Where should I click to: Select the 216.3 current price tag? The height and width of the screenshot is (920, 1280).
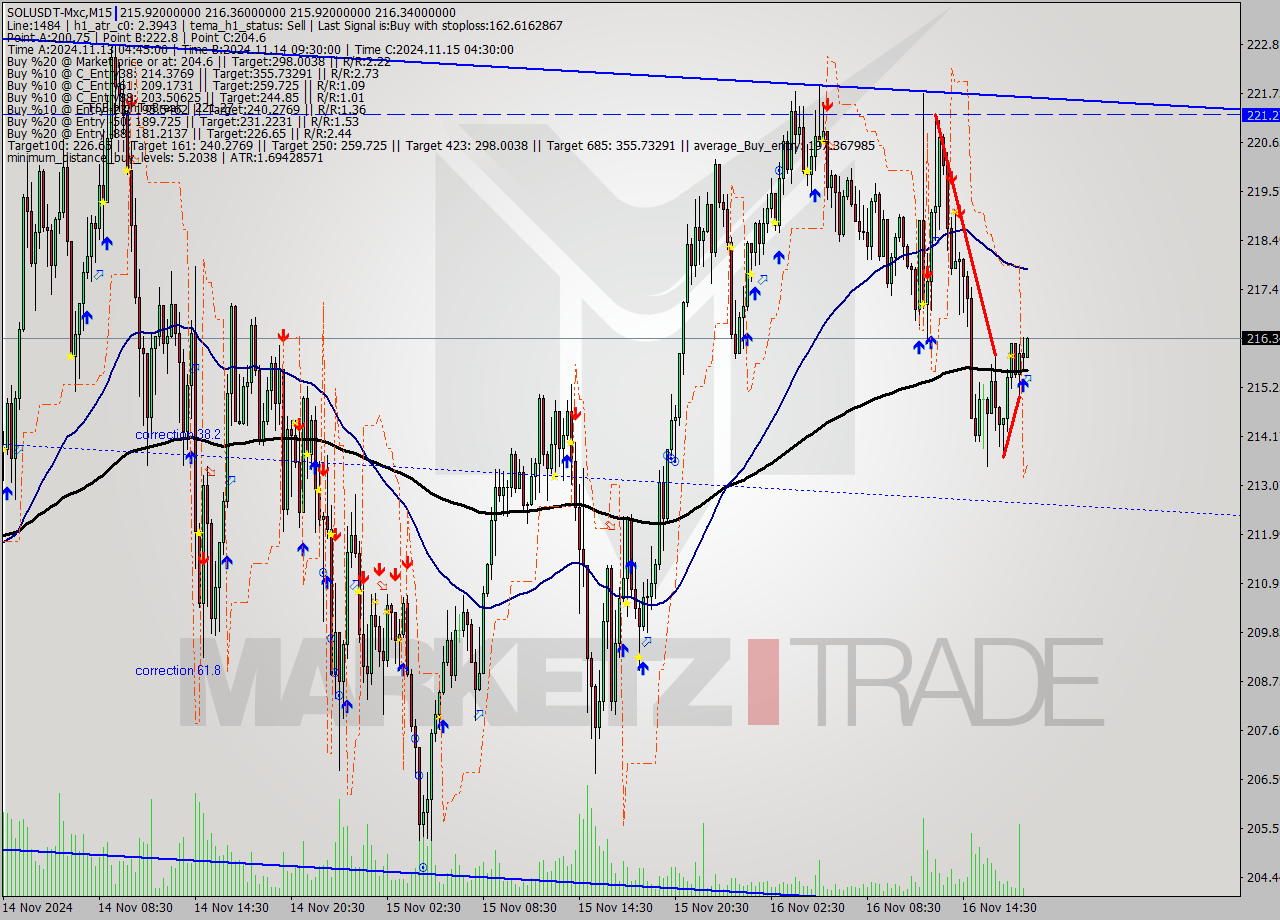1262,338
